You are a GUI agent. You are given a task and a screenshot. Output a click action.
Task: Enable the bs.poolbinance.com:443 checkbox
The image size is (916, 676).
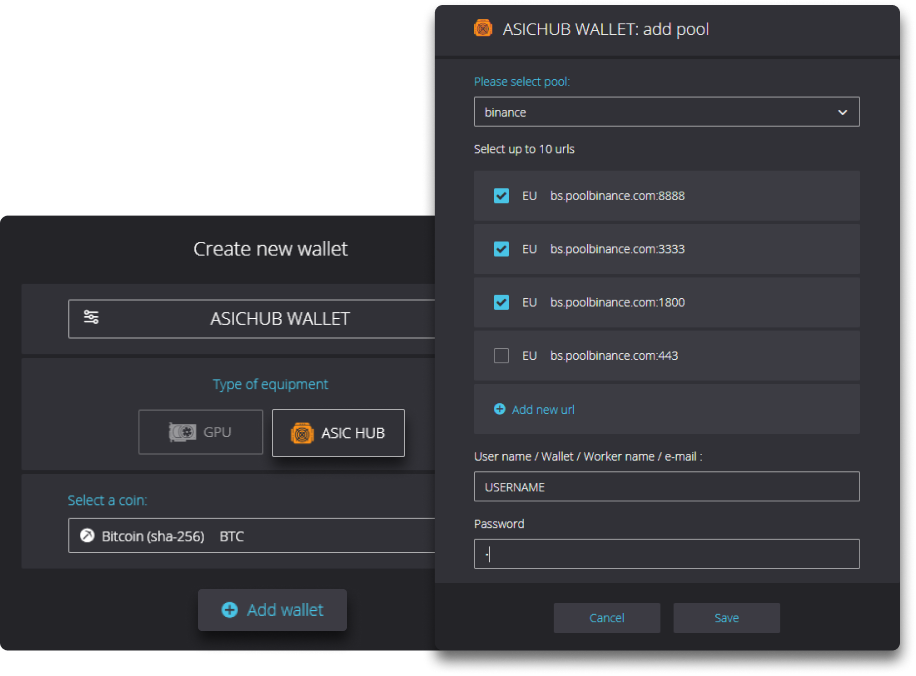tap(501, 355)
